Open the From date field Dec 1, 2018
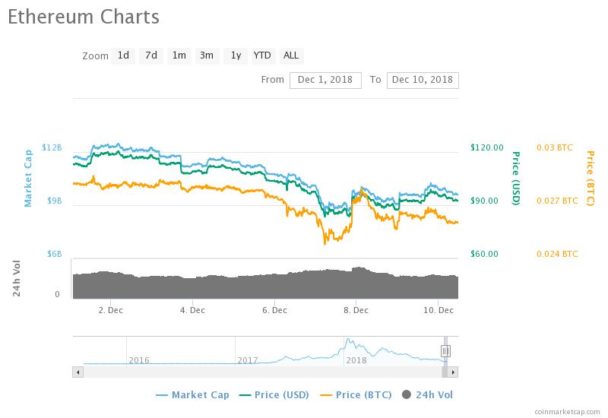This screenshot has width=608, height=418. [325, 80]
